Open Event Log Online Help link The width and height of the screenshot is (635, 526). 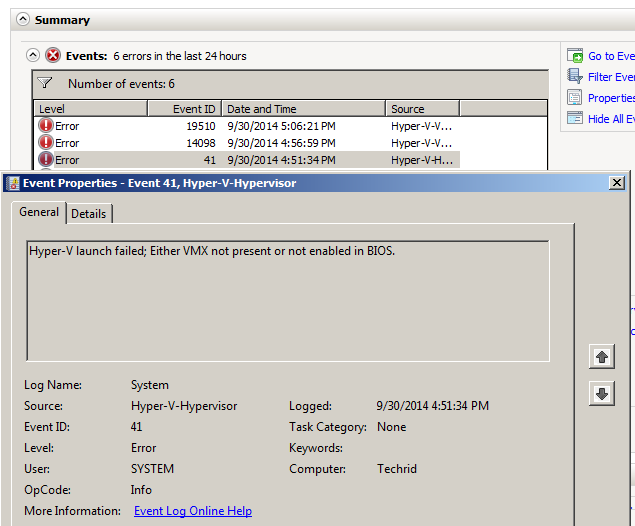pos(193,511)
